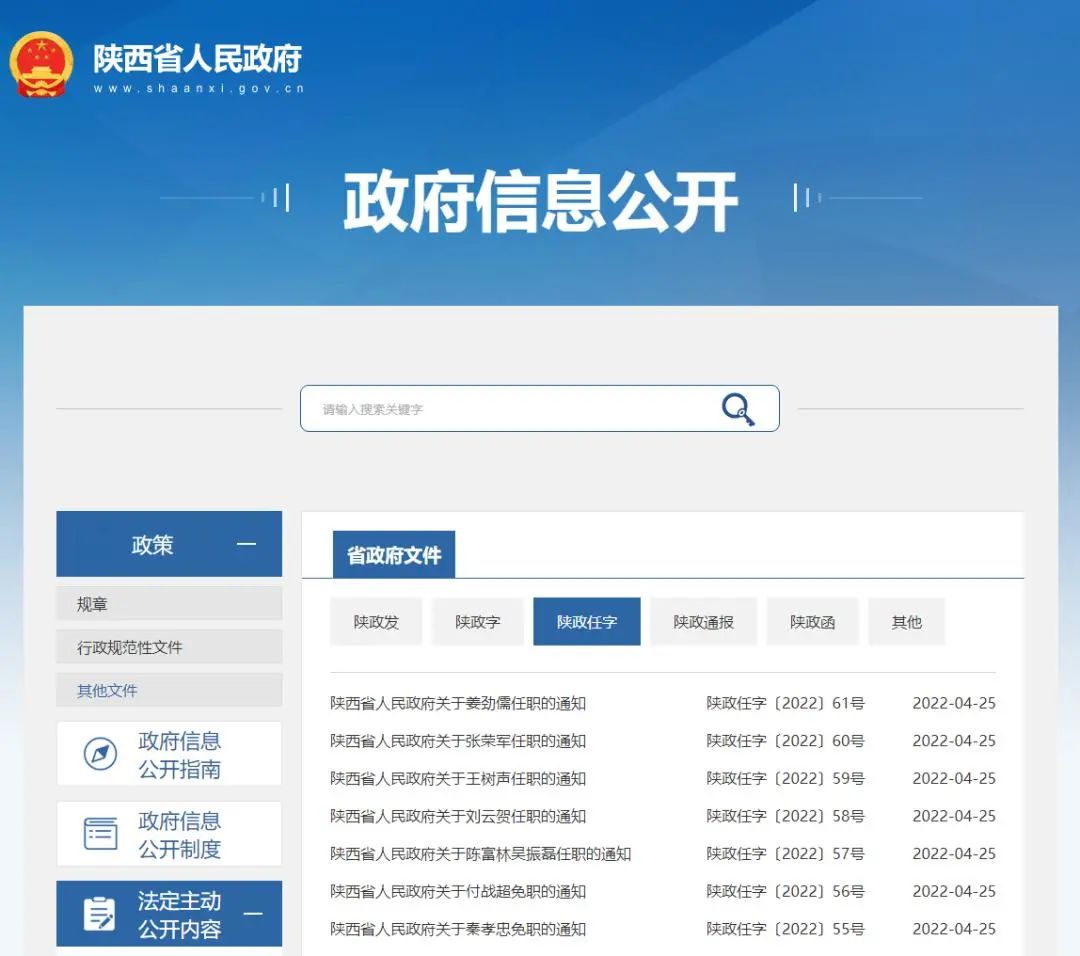Image resolution: width=1080 pixels, height=956 pixels.
Task: Open the notice about 姜劲儒任职
Action: click(457, 703)
